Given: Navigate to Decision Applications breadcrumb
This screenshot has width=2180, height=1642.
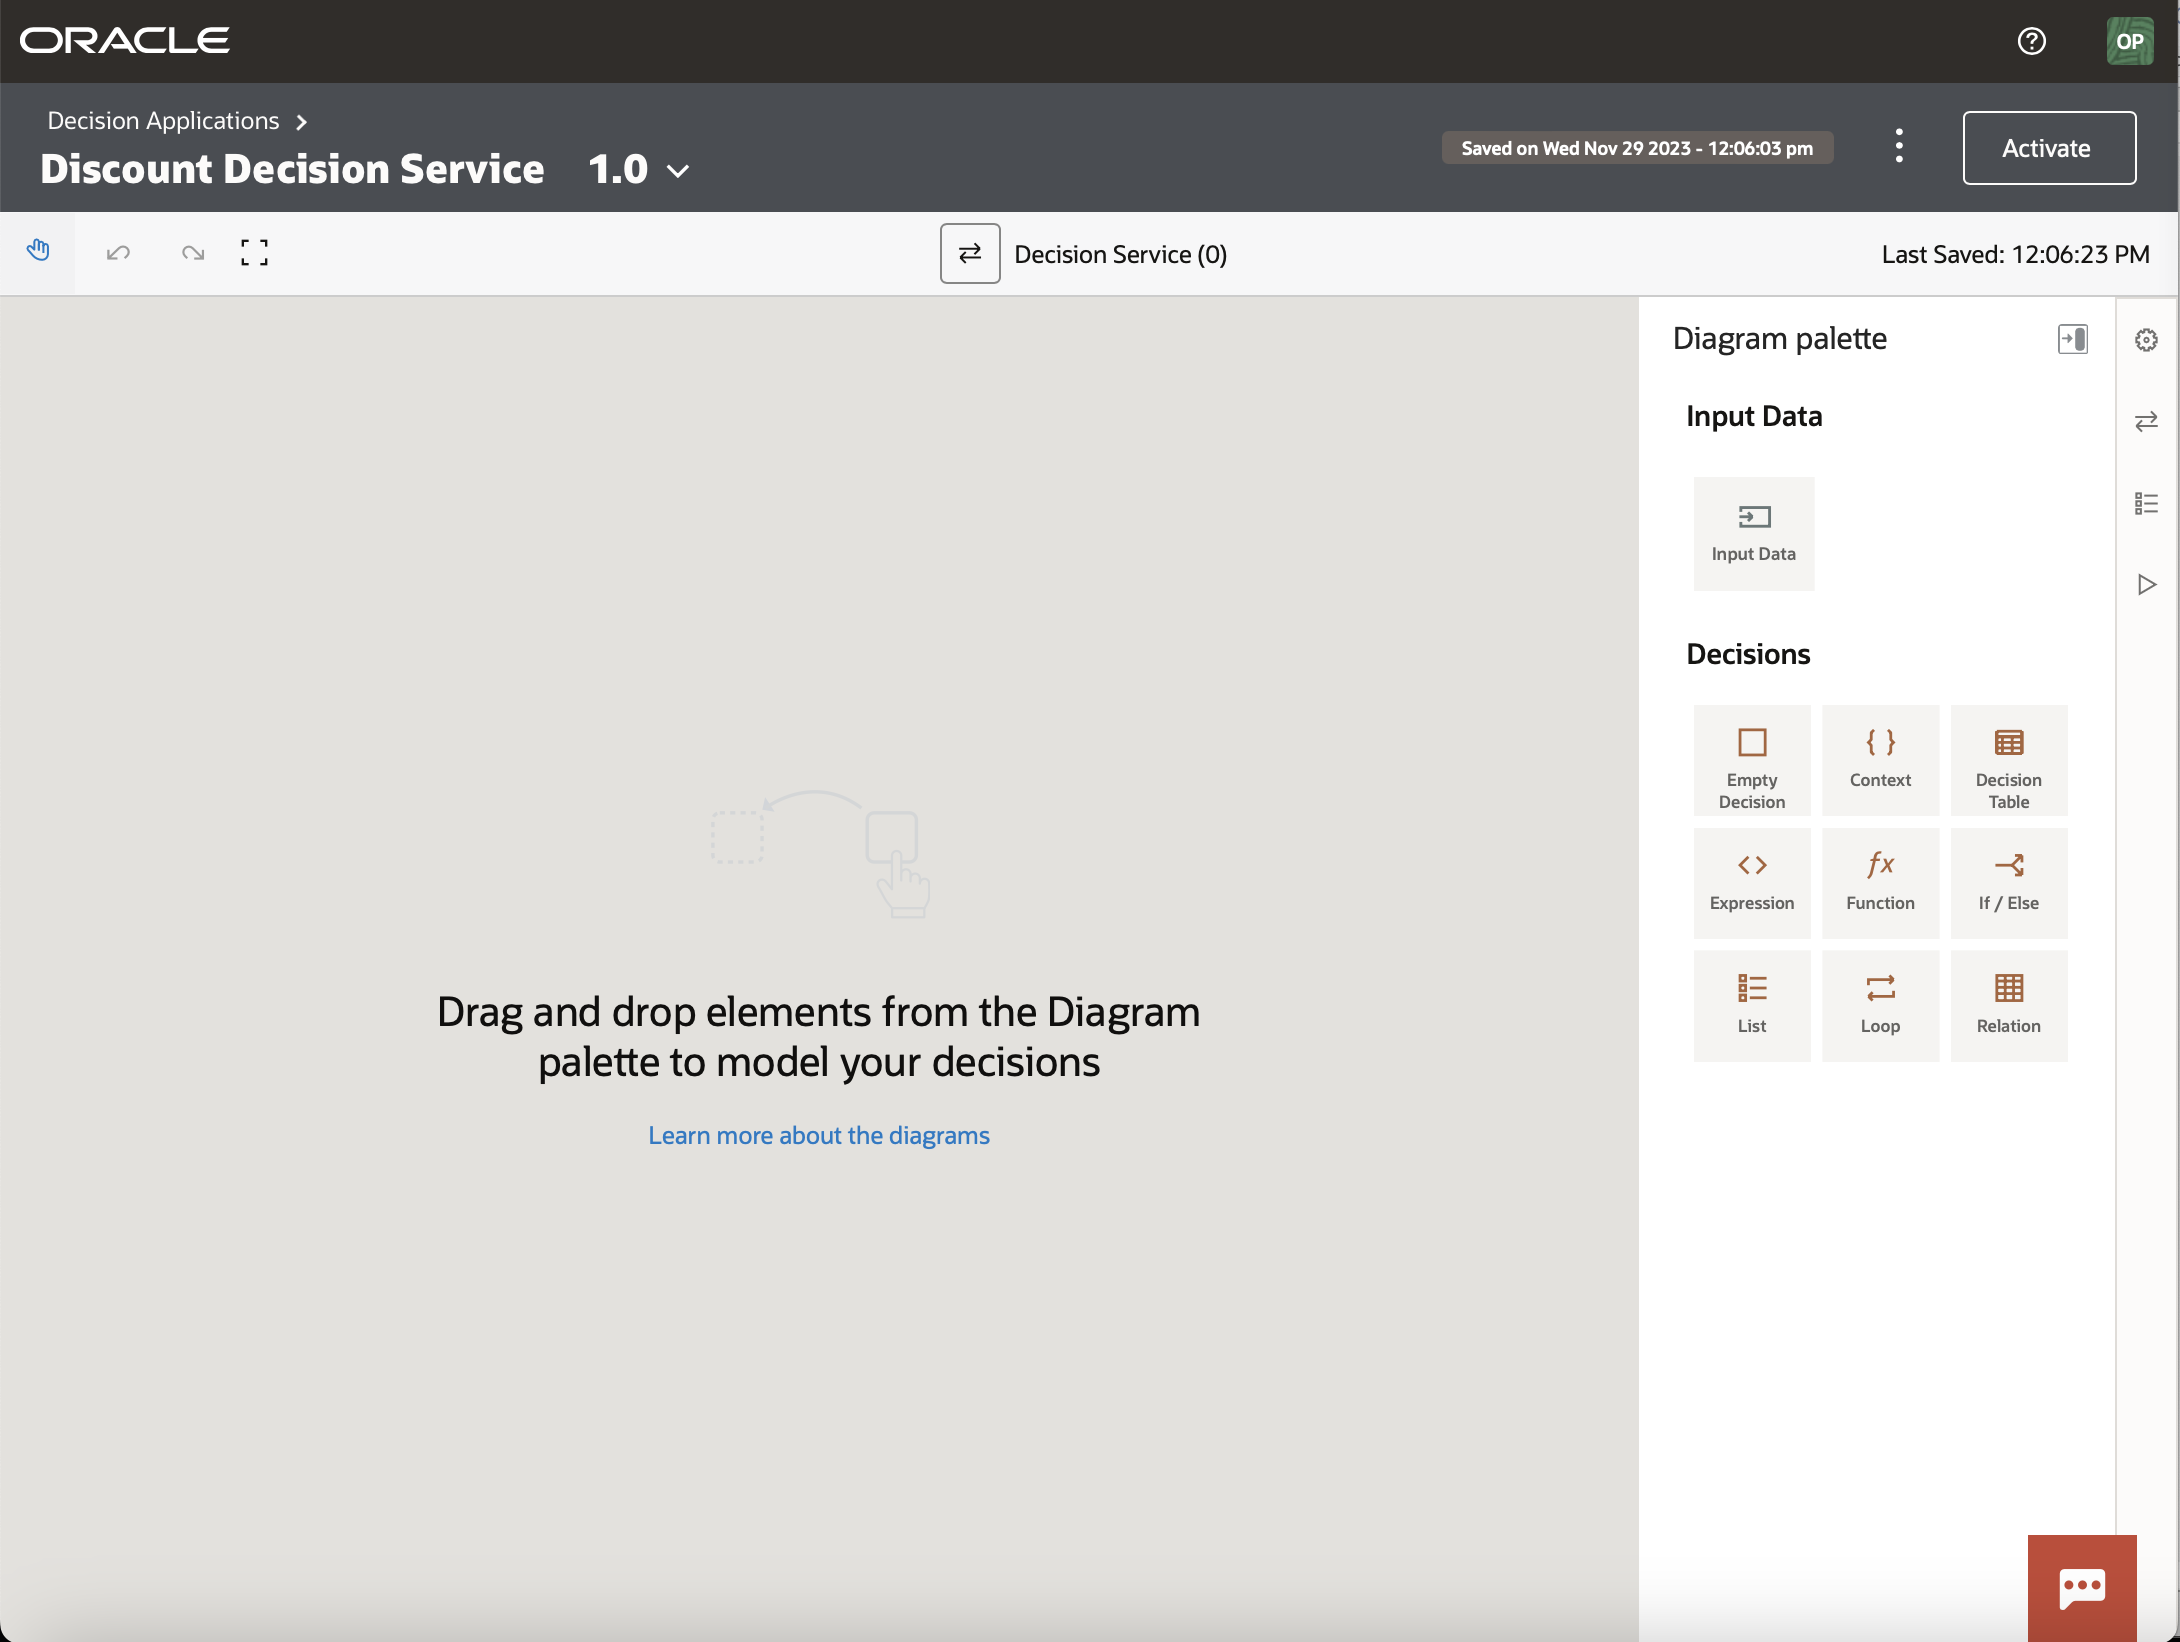Looking at the screenshot, I should [163, 120].
